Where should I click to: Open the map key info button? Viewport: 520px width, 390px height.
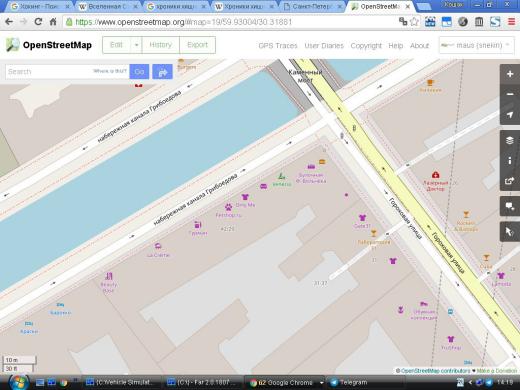click(x=510, y=161)
